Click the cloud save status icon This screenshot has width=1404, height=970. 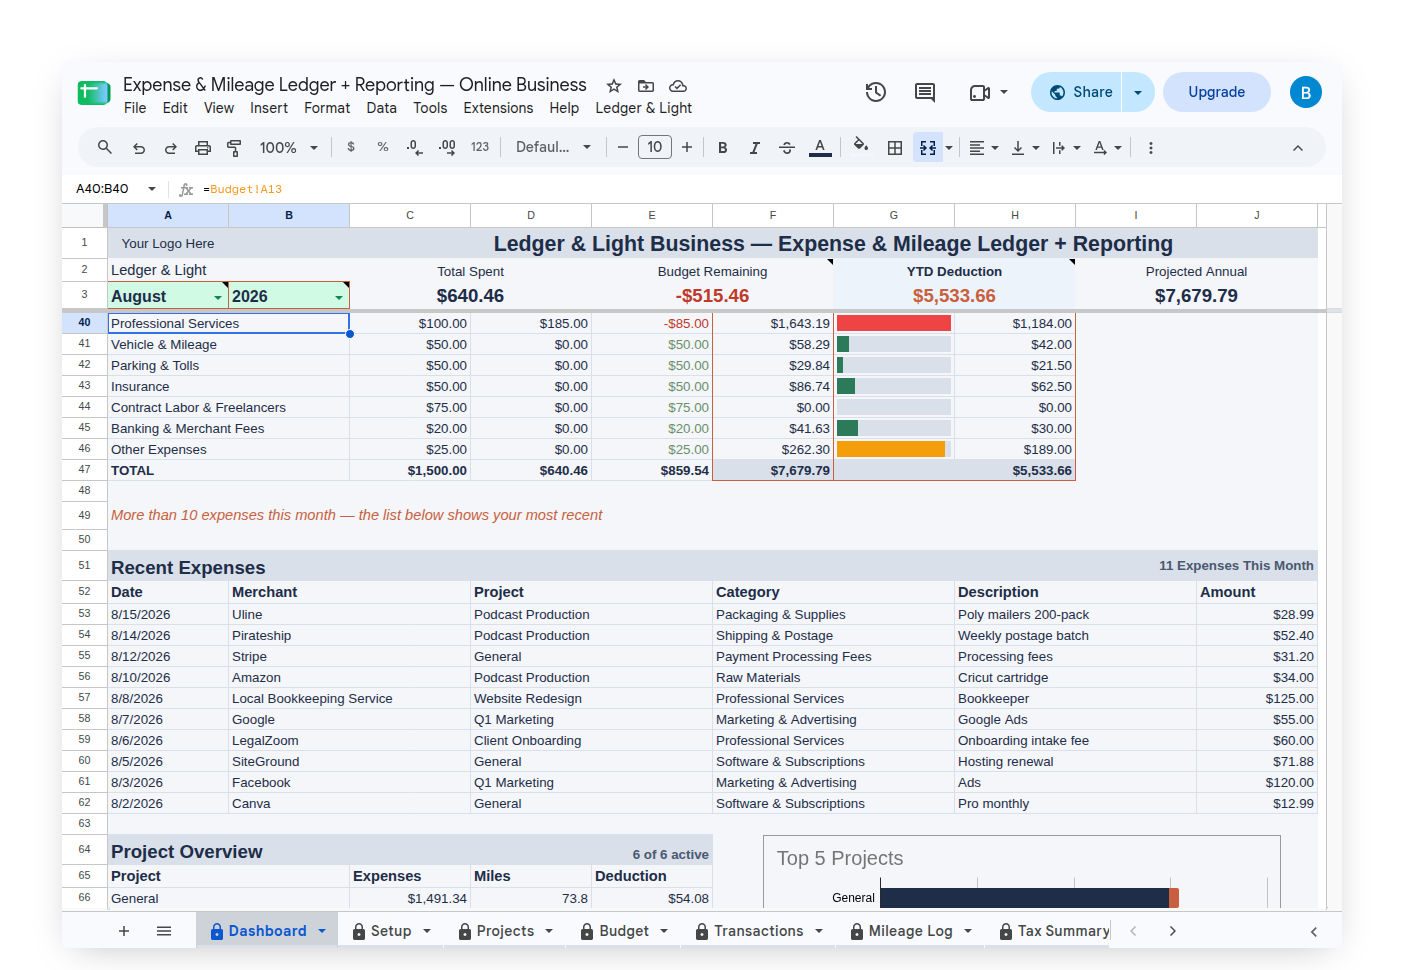(678, 86)
